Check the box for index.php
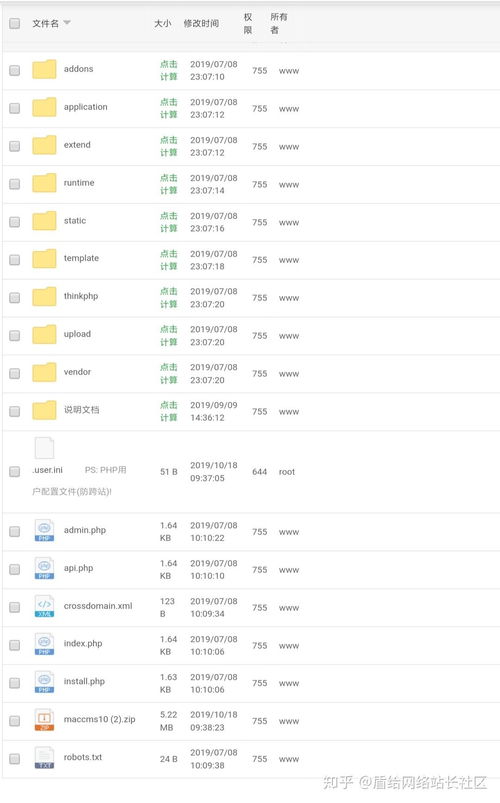Image resolution: width=500 pixels, height=803 pixels. (x=15, y=645)
